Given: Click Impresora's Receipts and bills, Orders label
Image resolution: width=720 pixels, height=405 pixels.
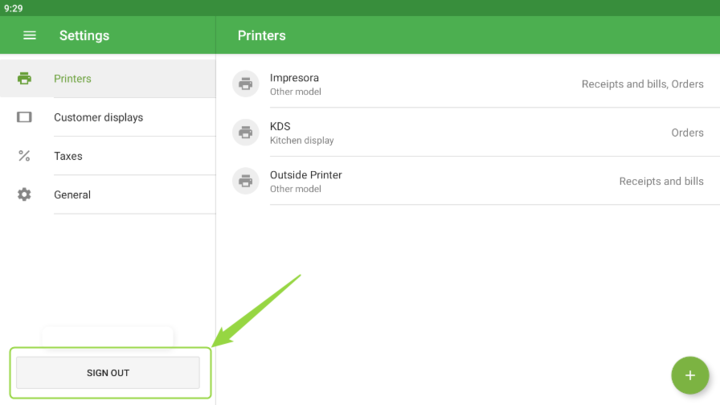Looking at the screenshot, I should coord(642,84).
